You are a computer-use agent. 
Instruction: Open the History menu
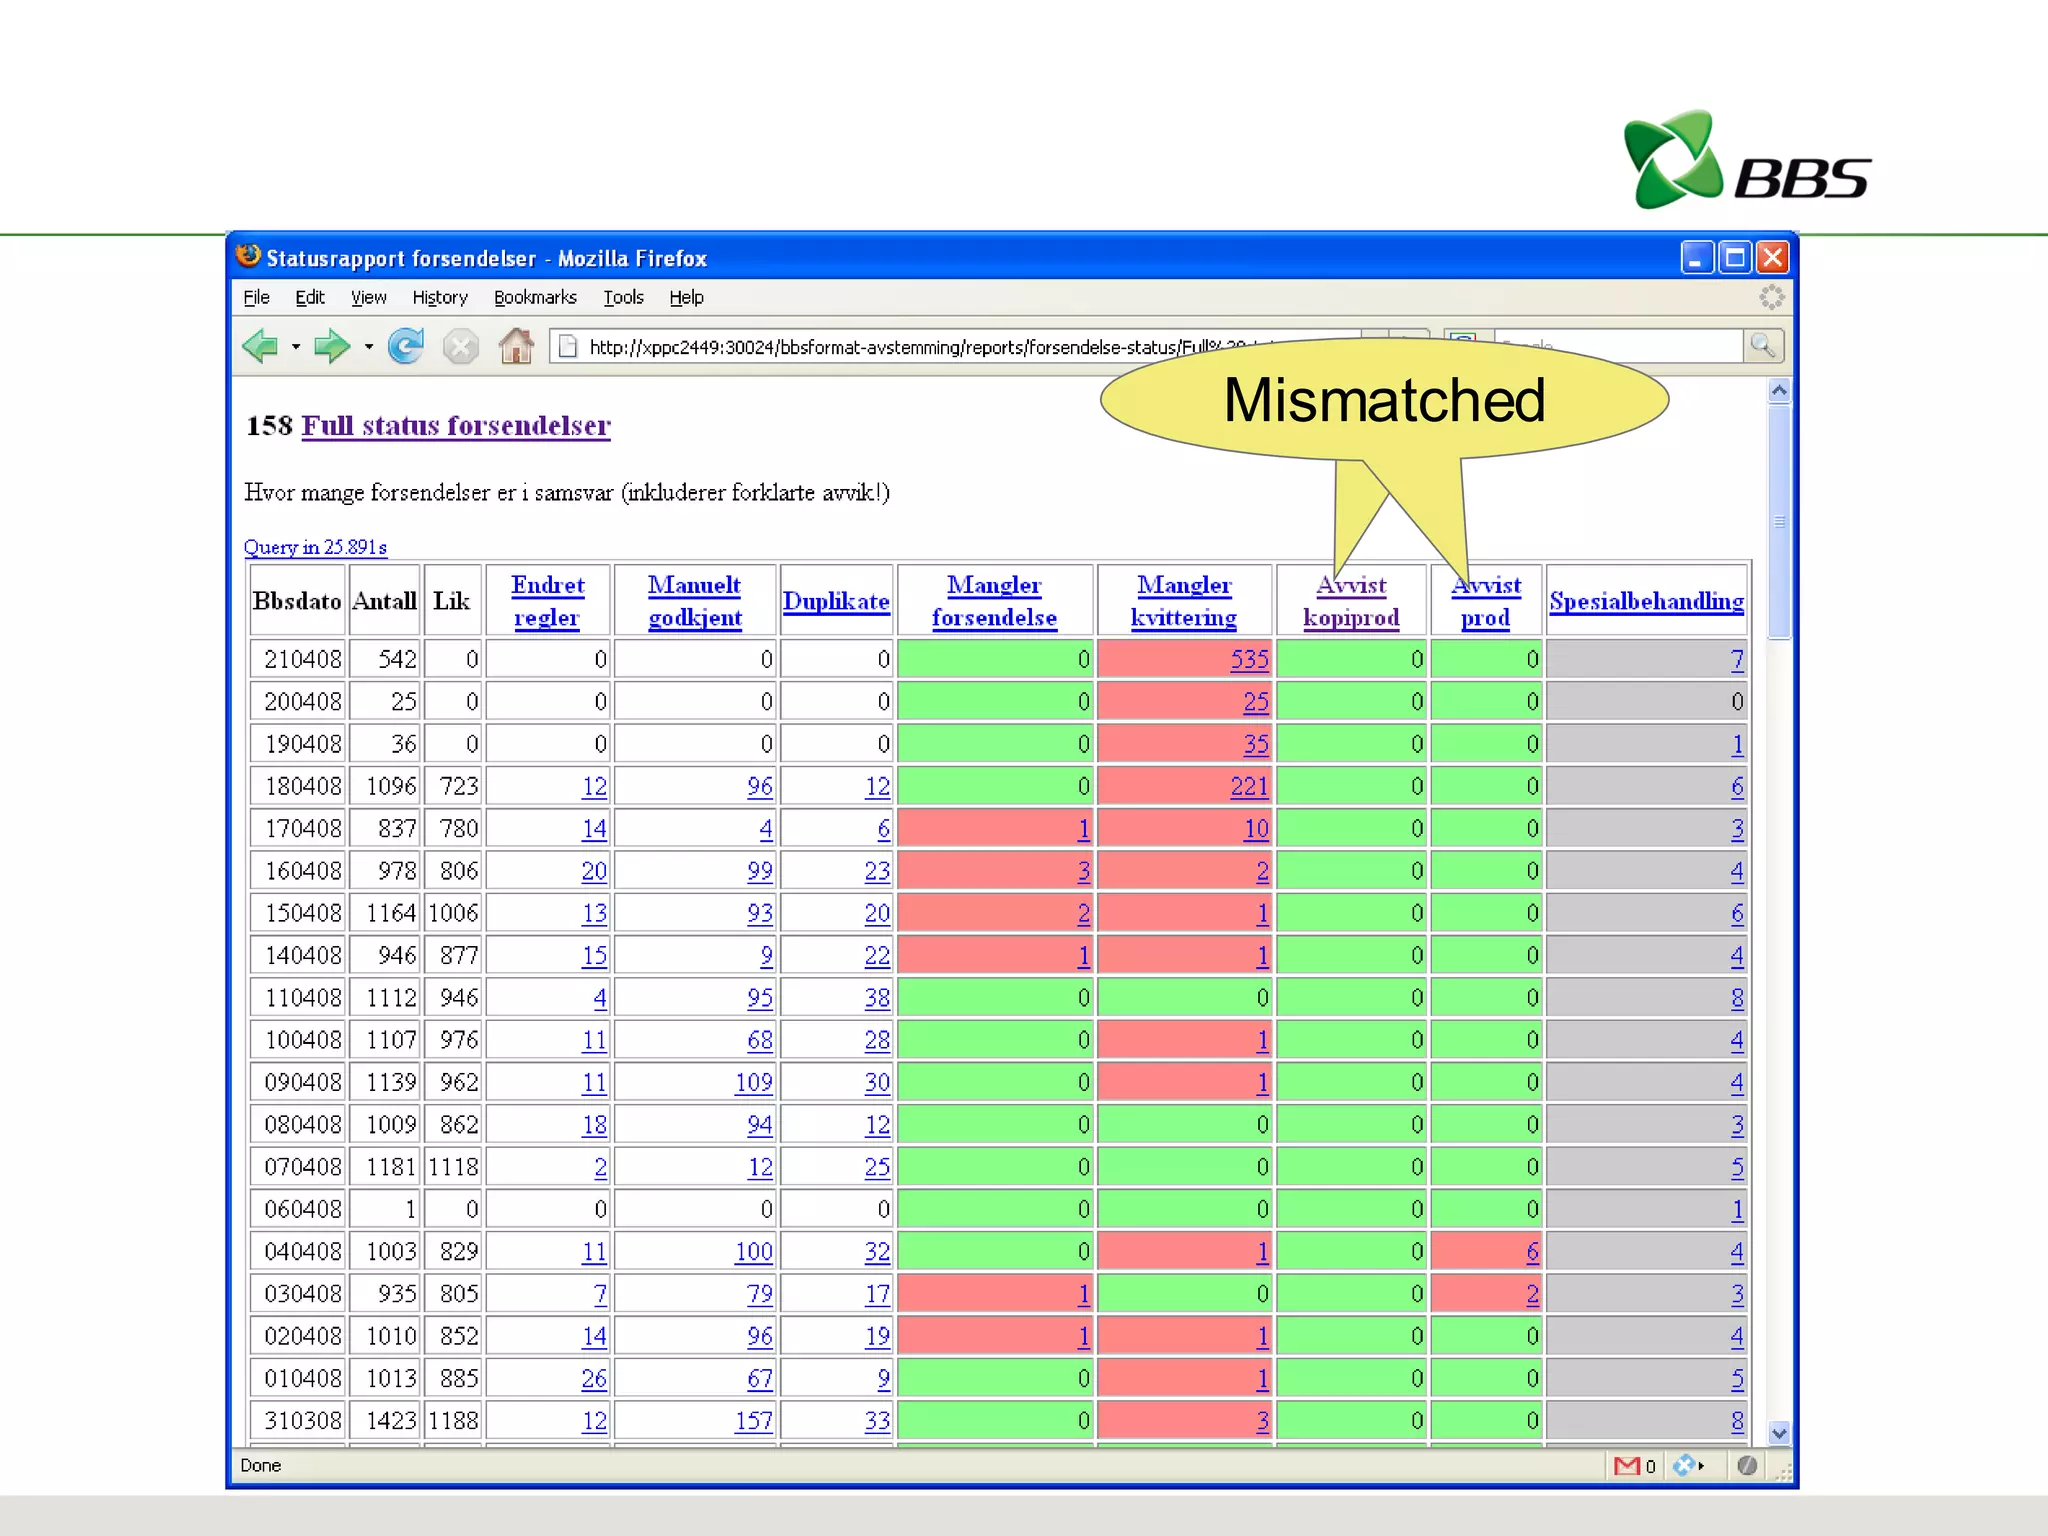[x=439, y=297]
